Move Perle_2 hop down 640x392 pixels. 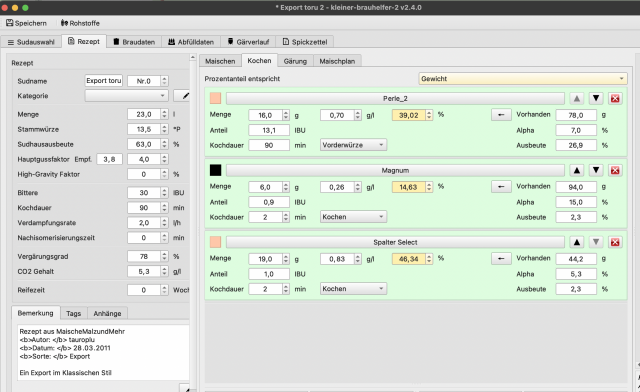click(x=596, y=98)
